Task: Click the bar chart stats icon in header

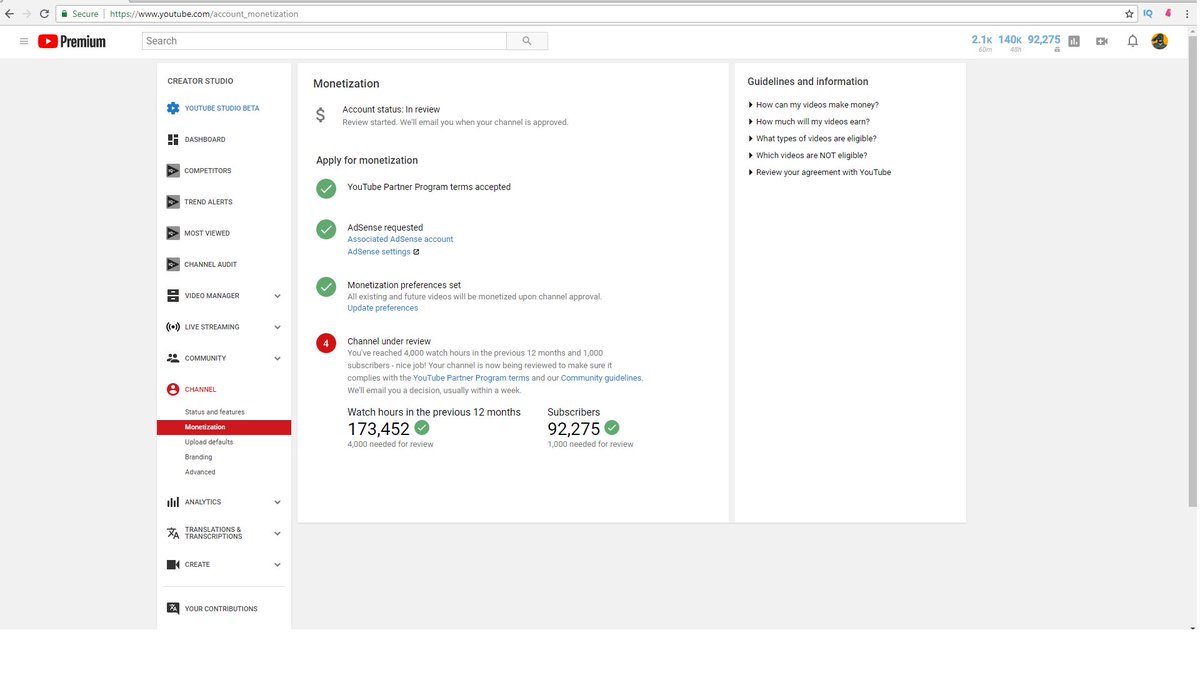Action: click(1074, 41)
